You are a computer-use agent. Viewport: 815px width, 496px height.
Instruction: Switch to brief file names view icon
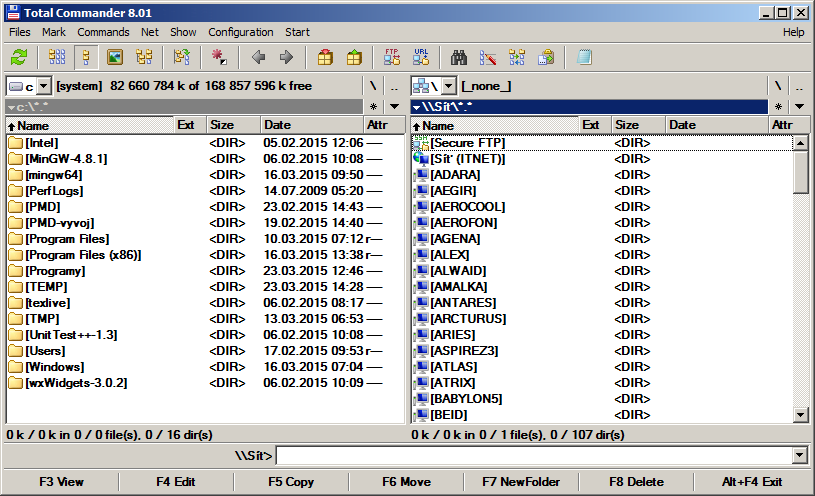(57, 57)
